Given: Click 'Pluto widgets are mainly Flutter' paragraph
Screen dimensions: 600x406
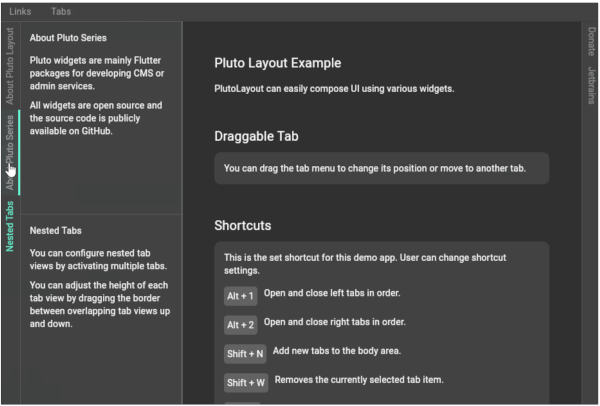Looking at the screenshot, I should pyautogui.click(x=97, y=73).
